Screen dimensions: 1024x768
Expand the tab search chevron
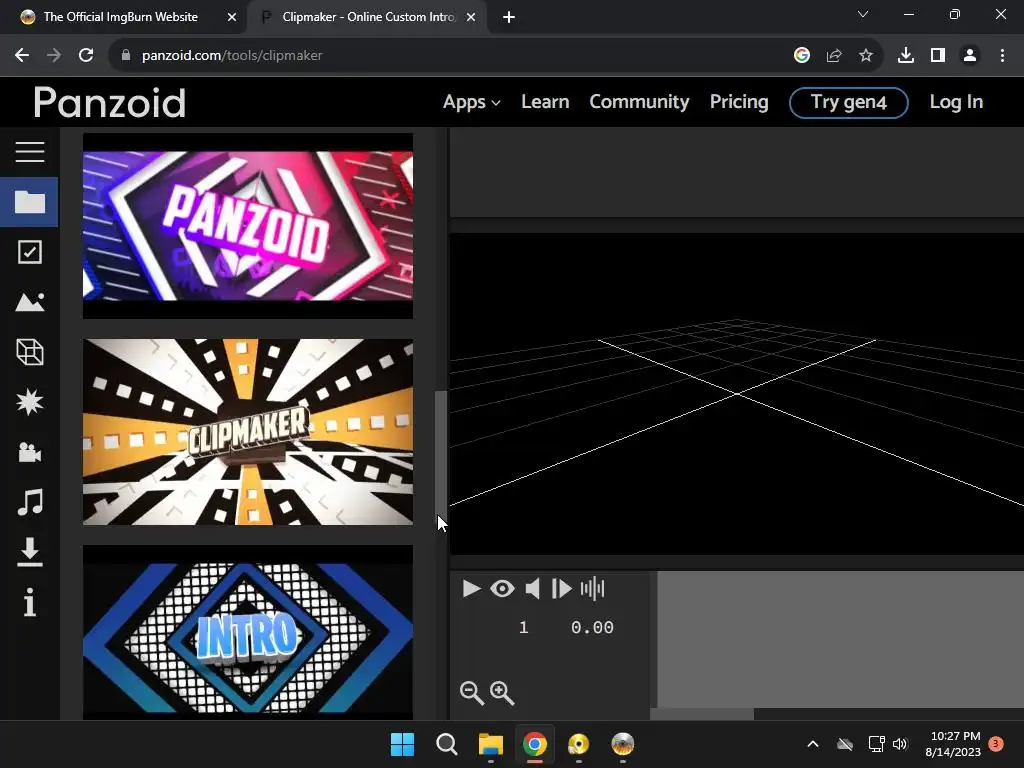click(863, 14)
